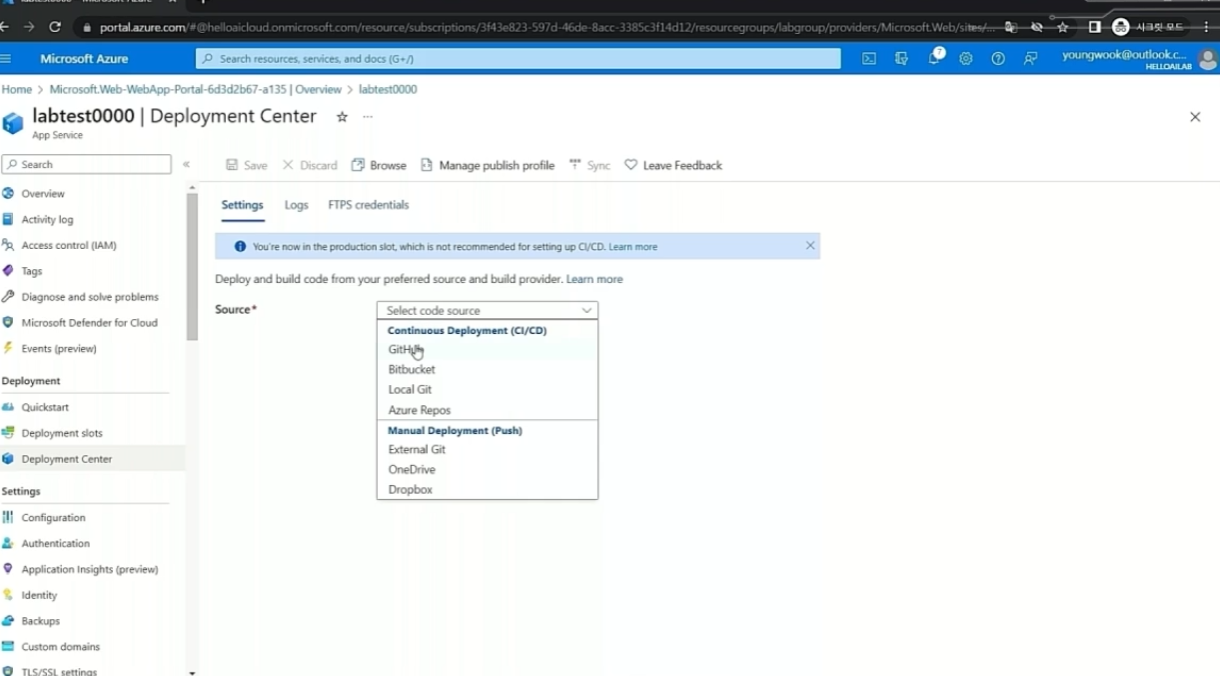The image size is (1220, 676).
Task: Click Sync in the toolbar
Action: pos(589,165)
